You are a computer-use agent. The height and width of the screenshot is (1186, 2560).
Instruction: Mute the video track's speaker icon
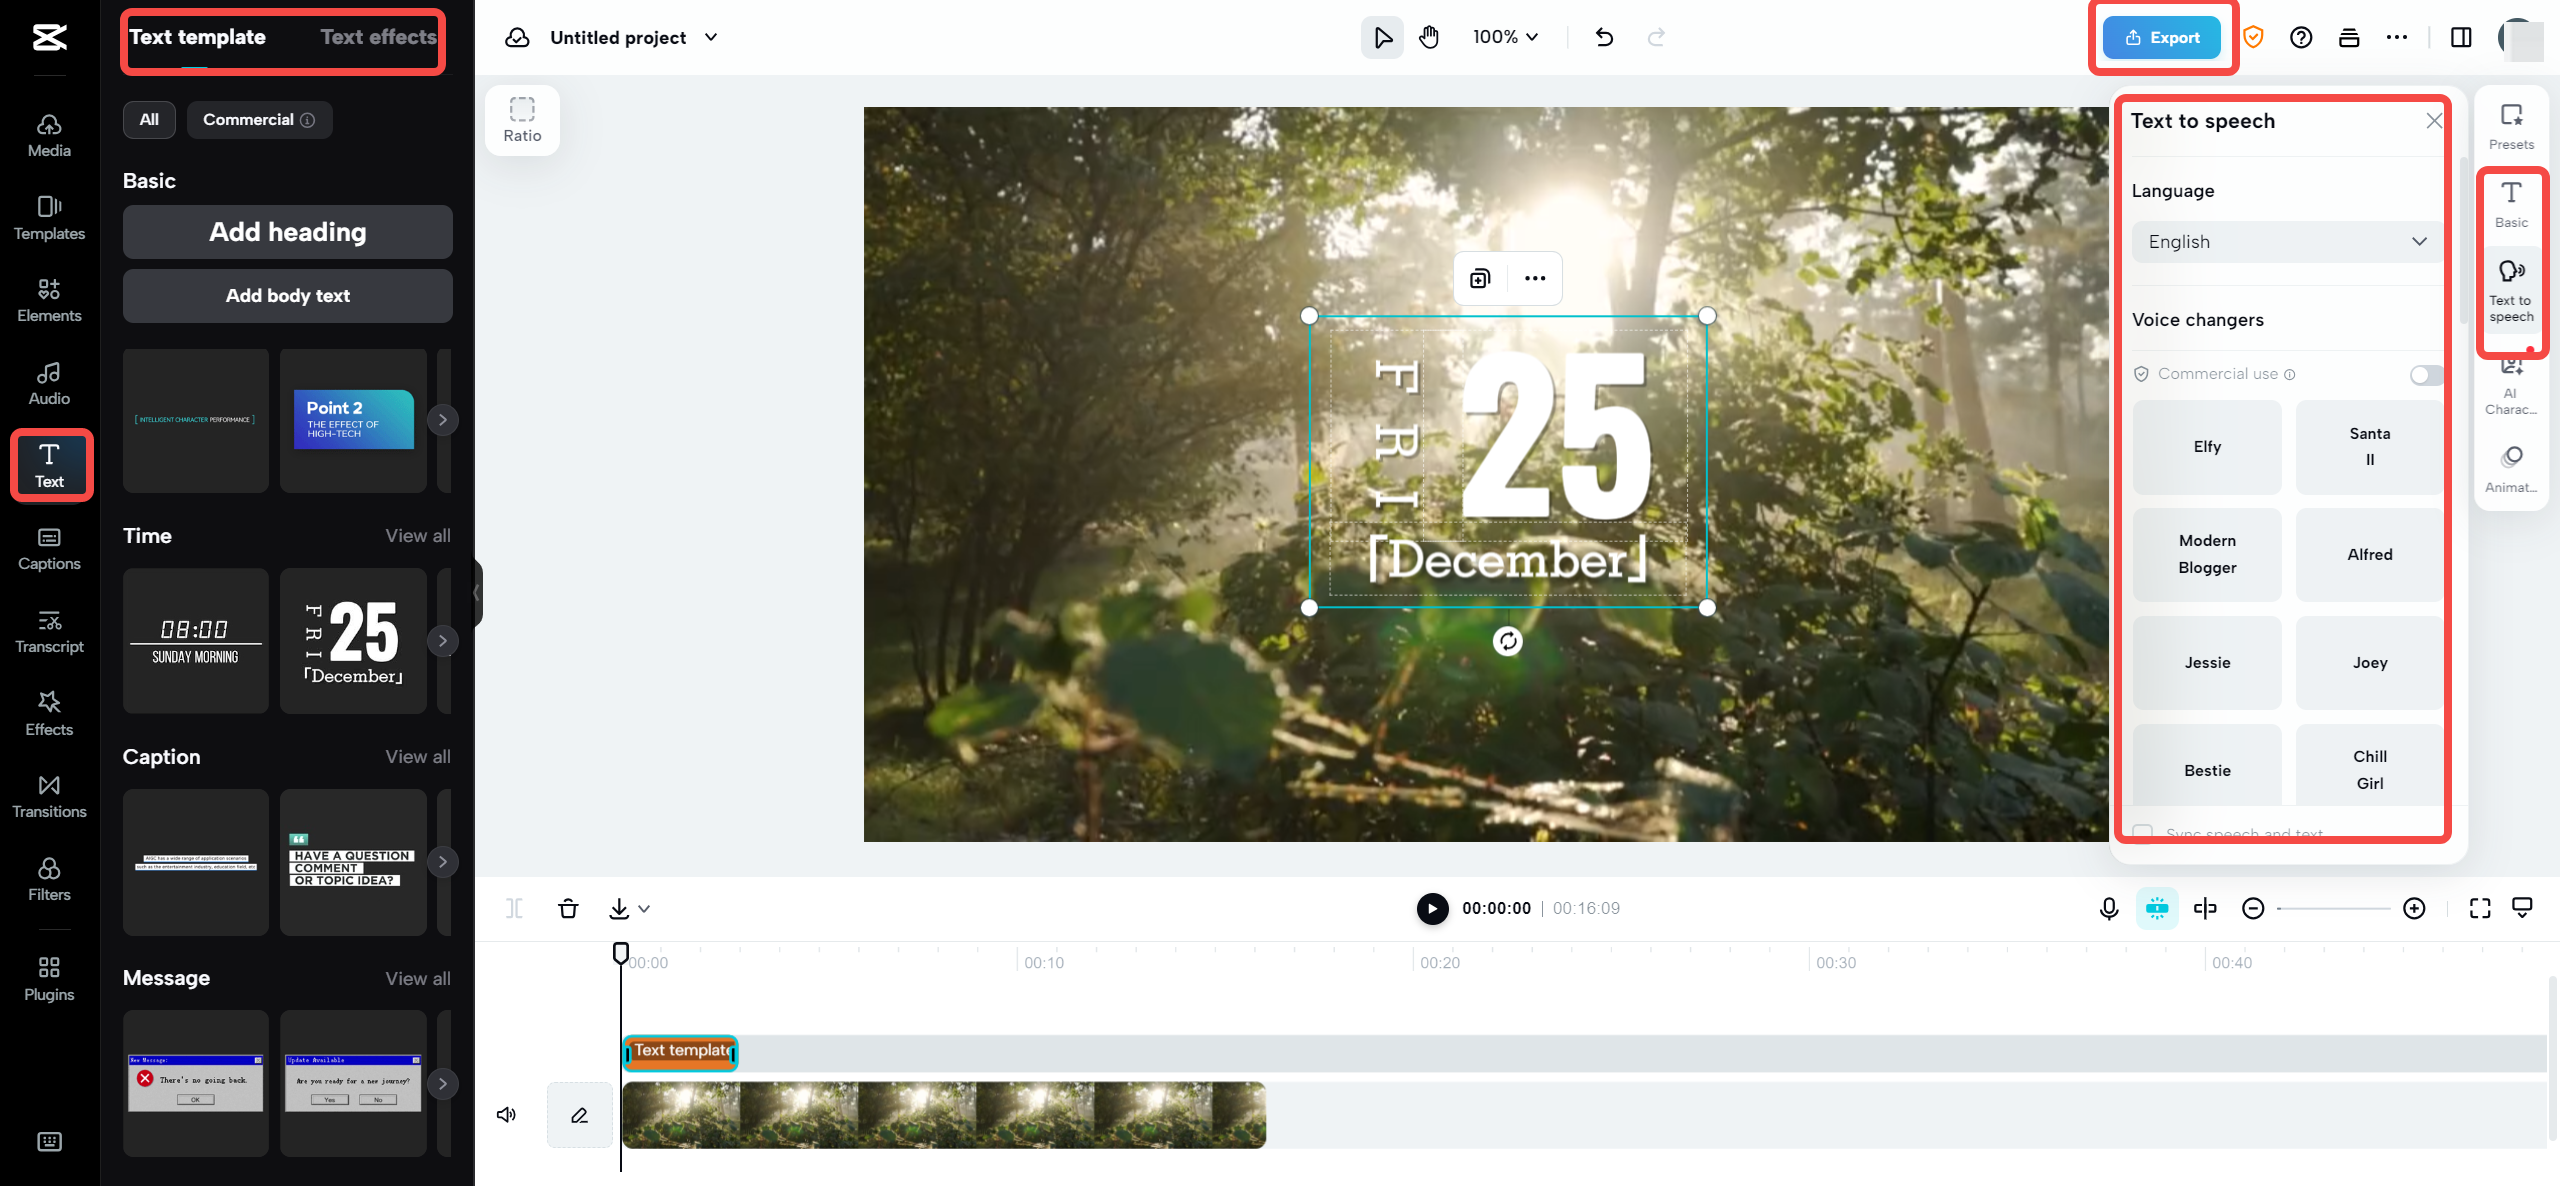(507, 1114)
